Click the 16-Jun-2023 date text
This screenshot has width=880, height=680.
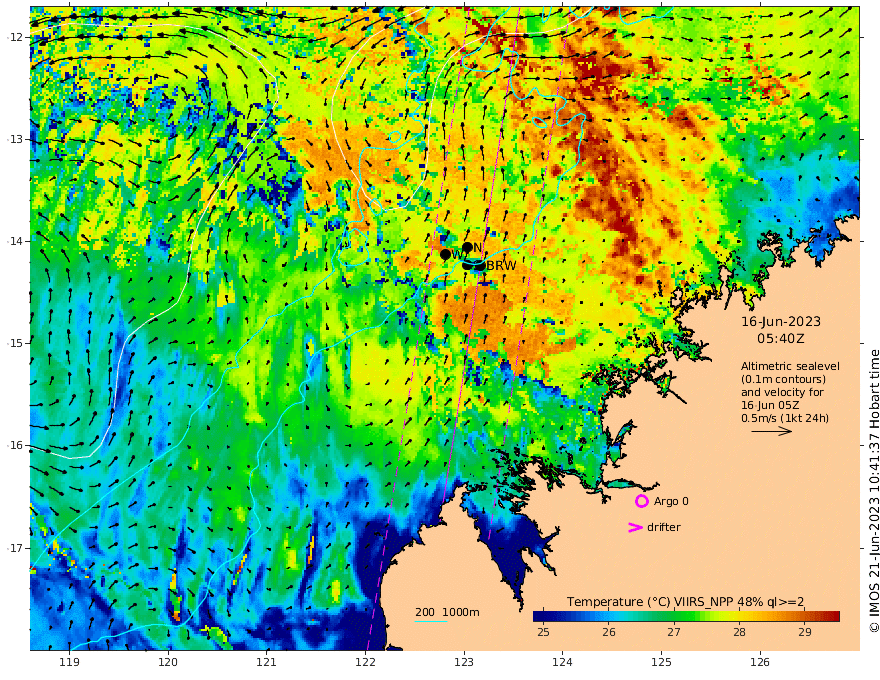pos(781,322)
